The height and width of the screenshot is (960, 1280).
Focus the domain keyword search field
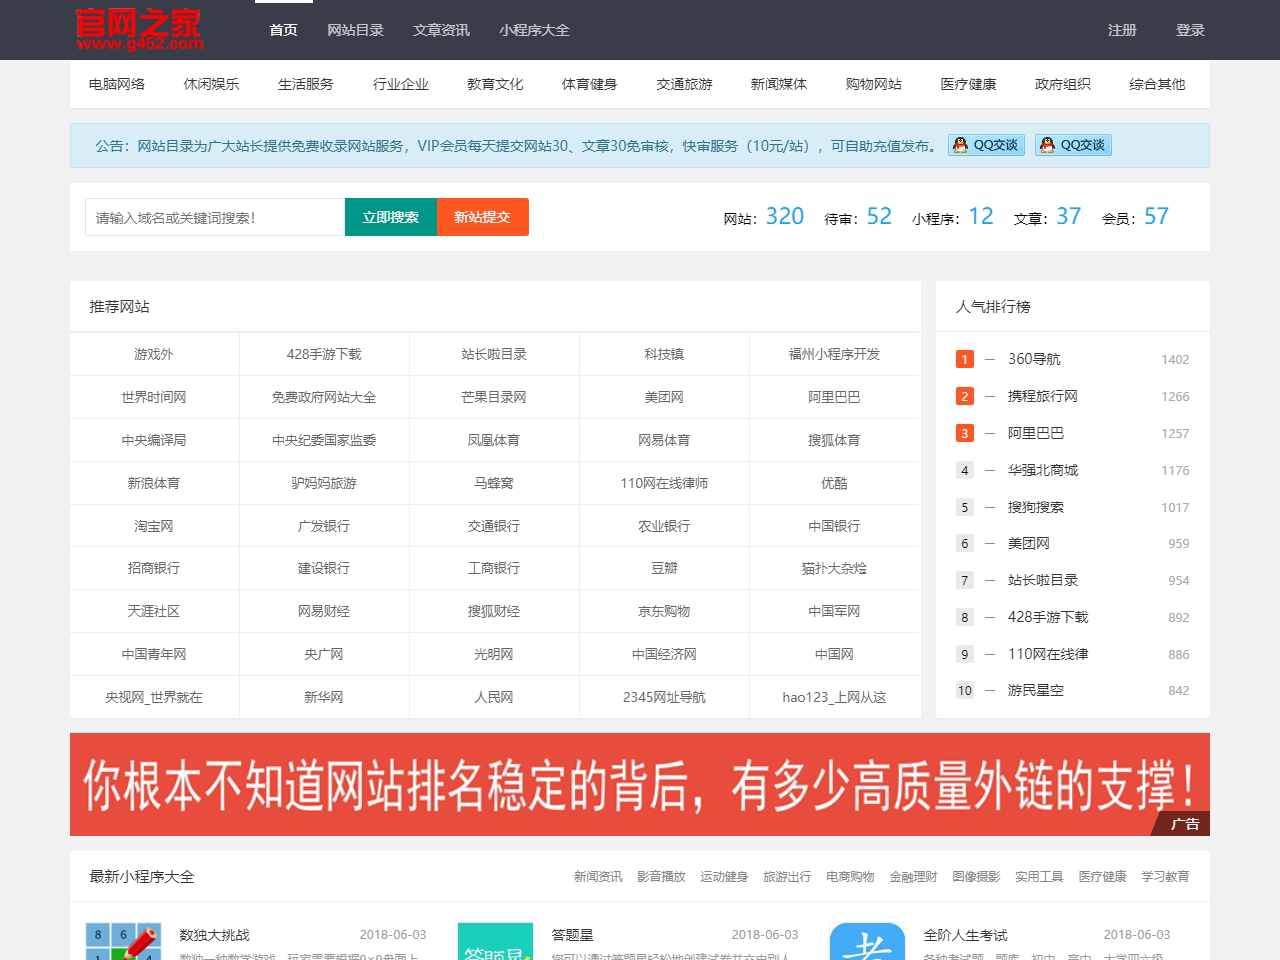point(214,217)
